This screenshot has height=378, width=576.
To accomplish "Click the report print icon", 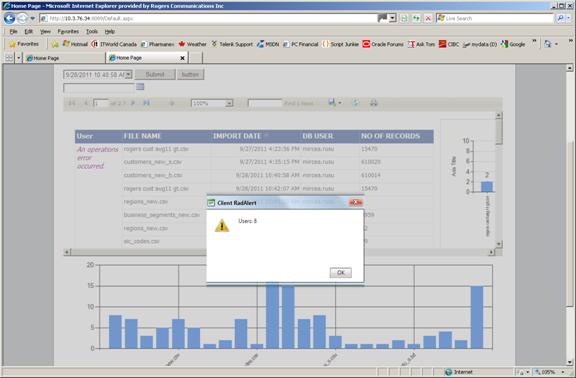I will 374,103.
